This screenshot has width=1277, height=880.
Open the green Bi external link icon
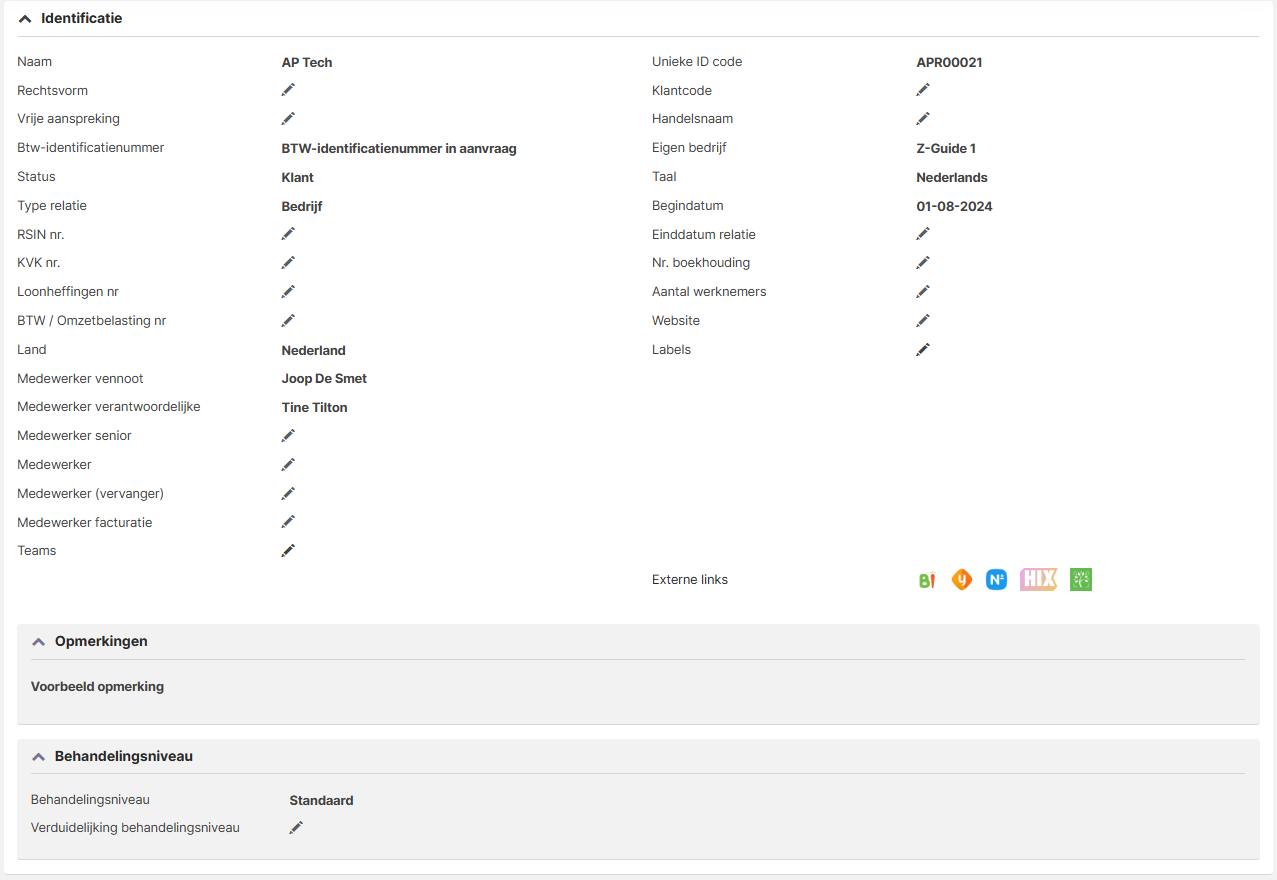[x=927, y=580]
